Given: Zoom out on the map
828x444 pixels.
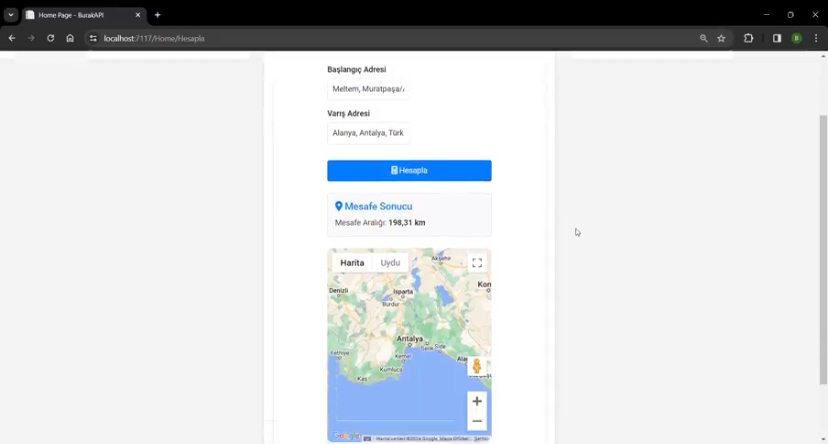Looking at the screenshot, I should tap(477, 421).
